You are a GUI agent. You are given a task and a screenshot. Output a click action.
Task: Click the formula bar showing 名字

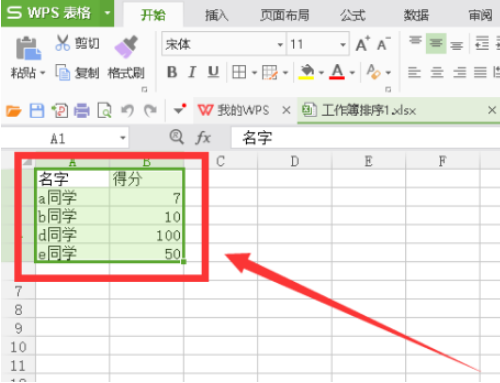point(365,137)
